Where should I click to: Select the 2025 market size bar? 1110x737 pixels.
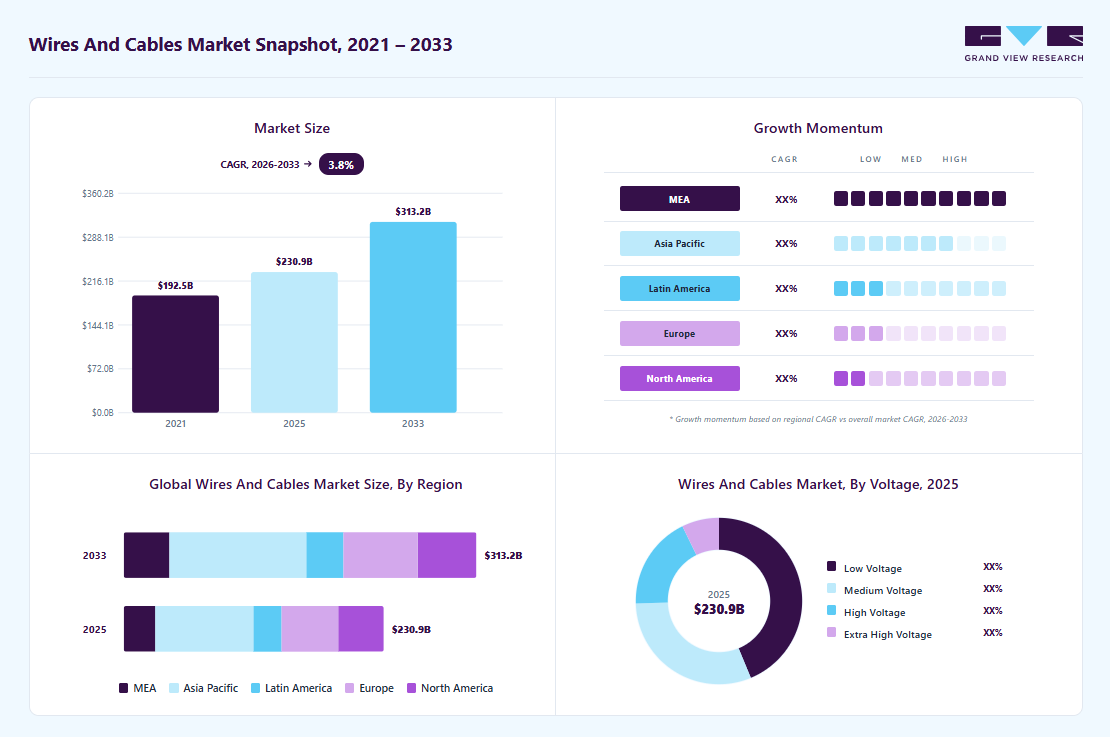(294, 342)
